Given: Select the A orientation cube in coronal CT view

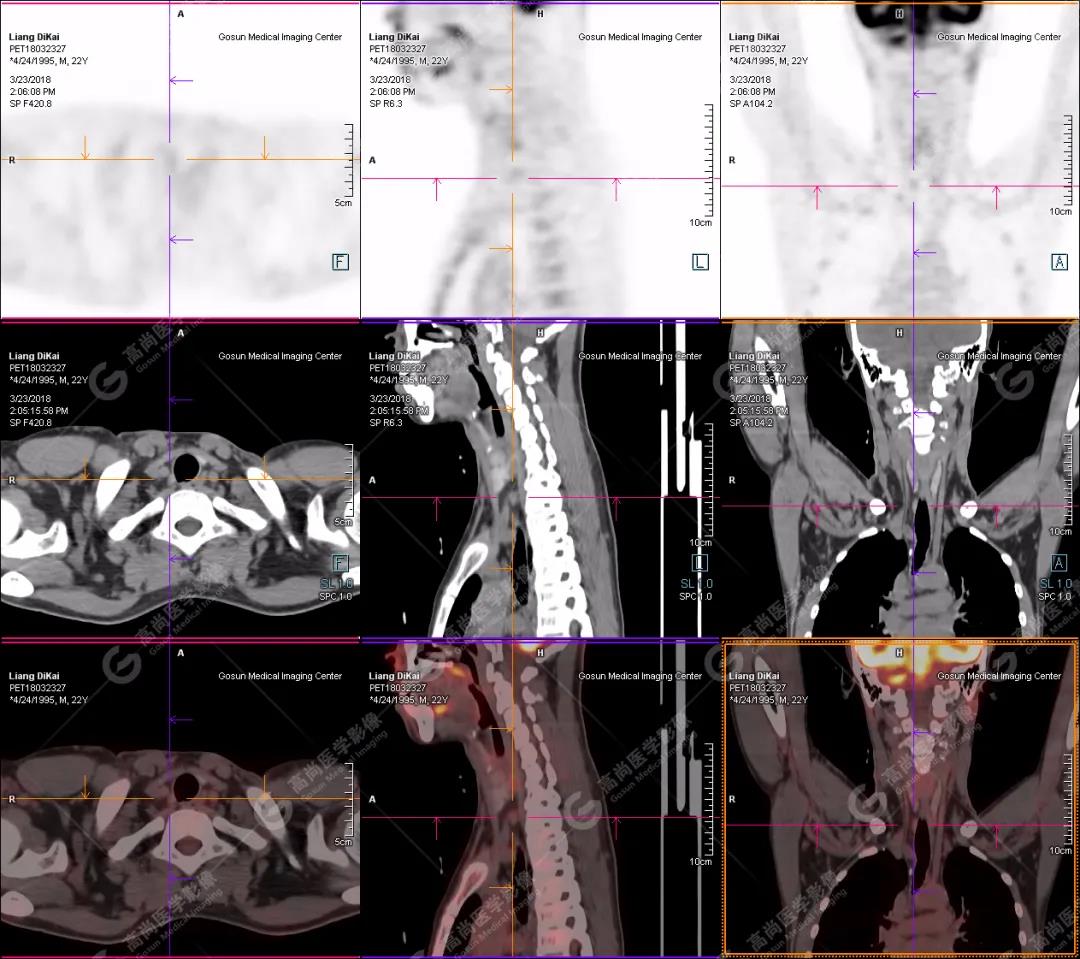Looking at the screenshot, I should (x=1059, y=563).
